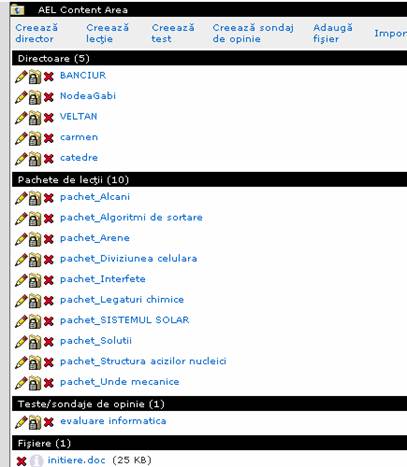Choose Creează lecţie from the toolbar
Viewport: 407px width, 467px height.
click(x=107, y=33)
